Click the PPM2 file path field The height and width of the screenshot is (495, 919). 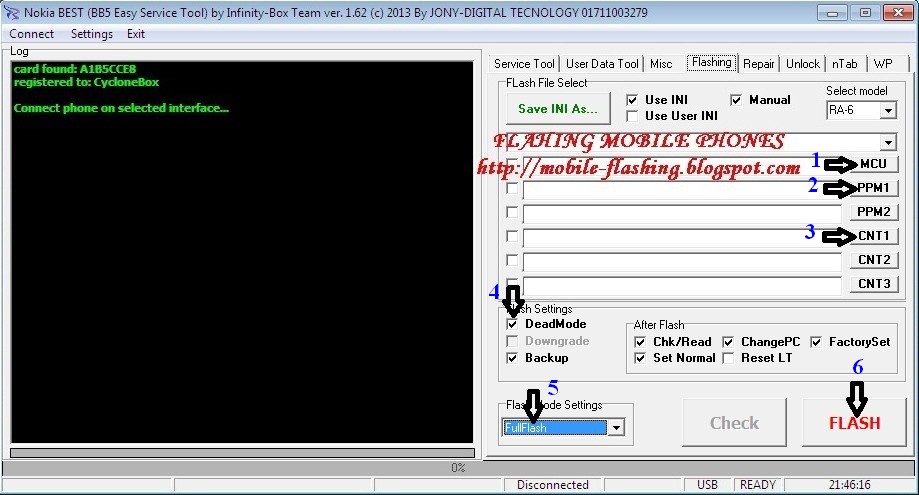682,214
